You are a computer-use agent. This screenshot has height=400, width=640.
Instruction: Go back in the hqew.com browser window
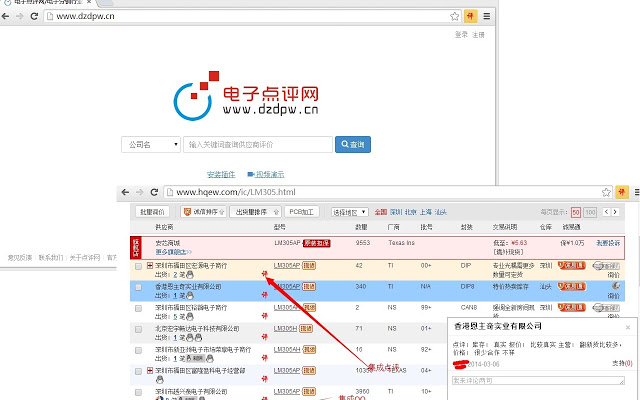[125, 192]
